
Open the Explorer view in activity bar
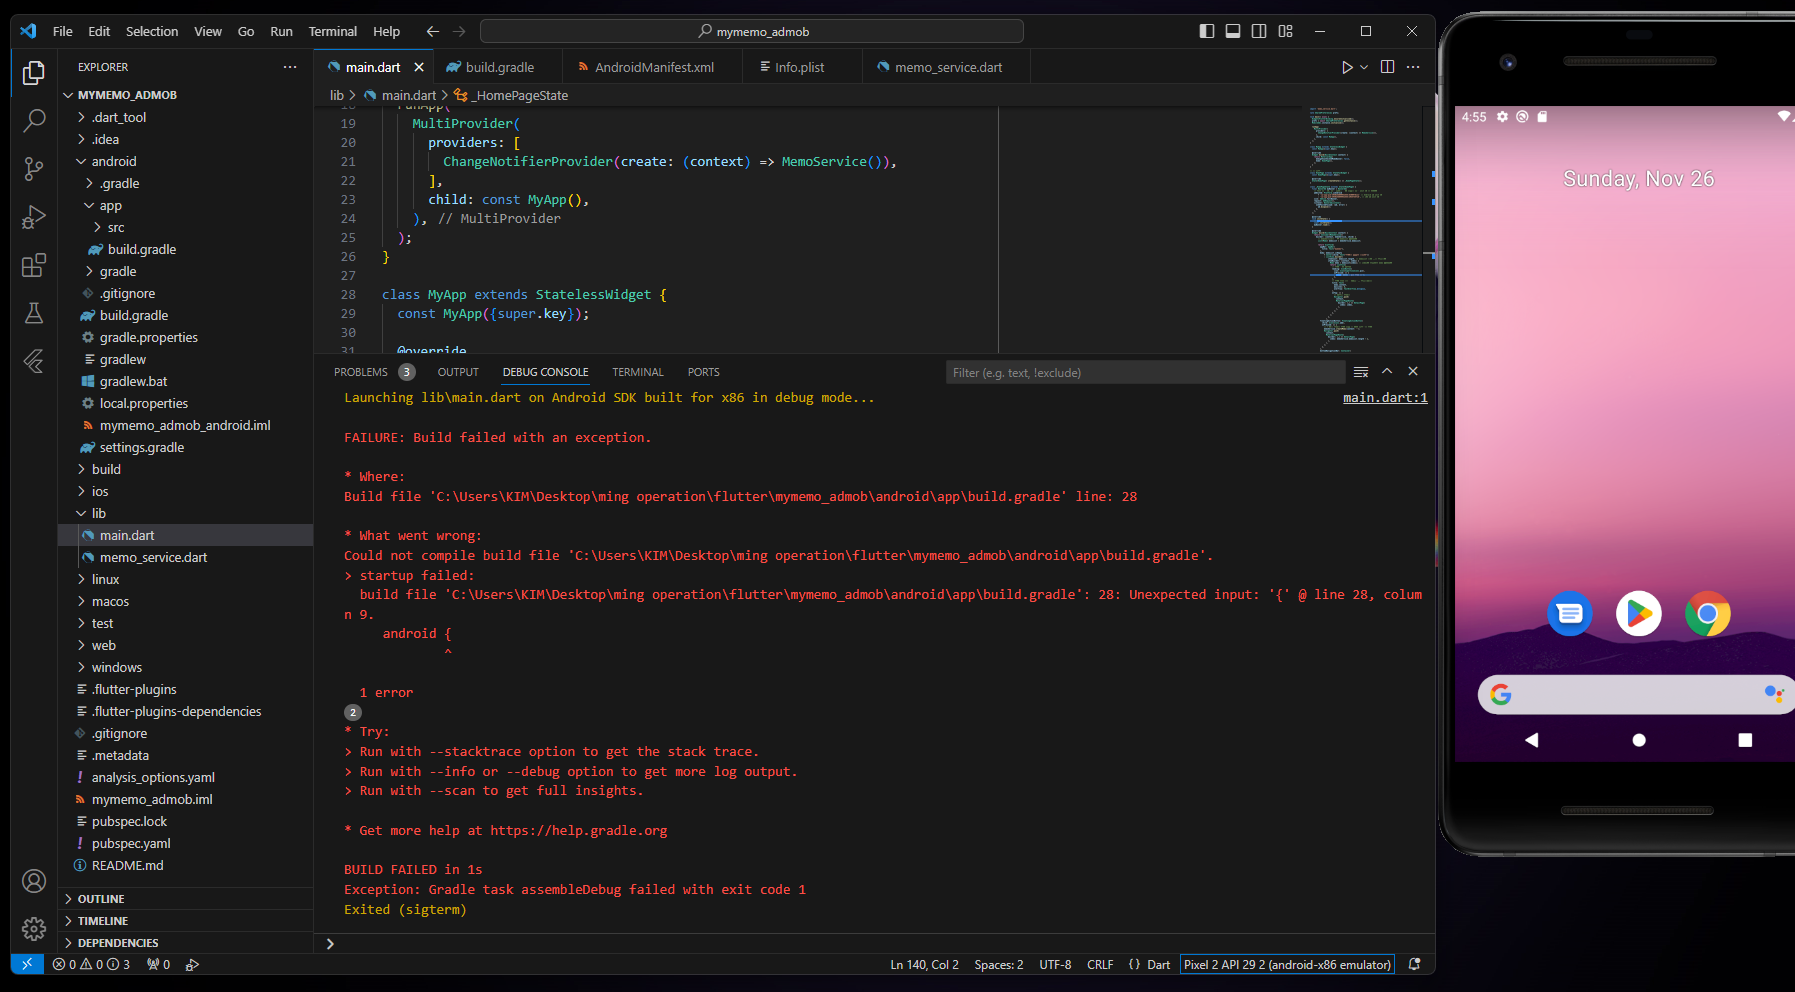point(34,73)
